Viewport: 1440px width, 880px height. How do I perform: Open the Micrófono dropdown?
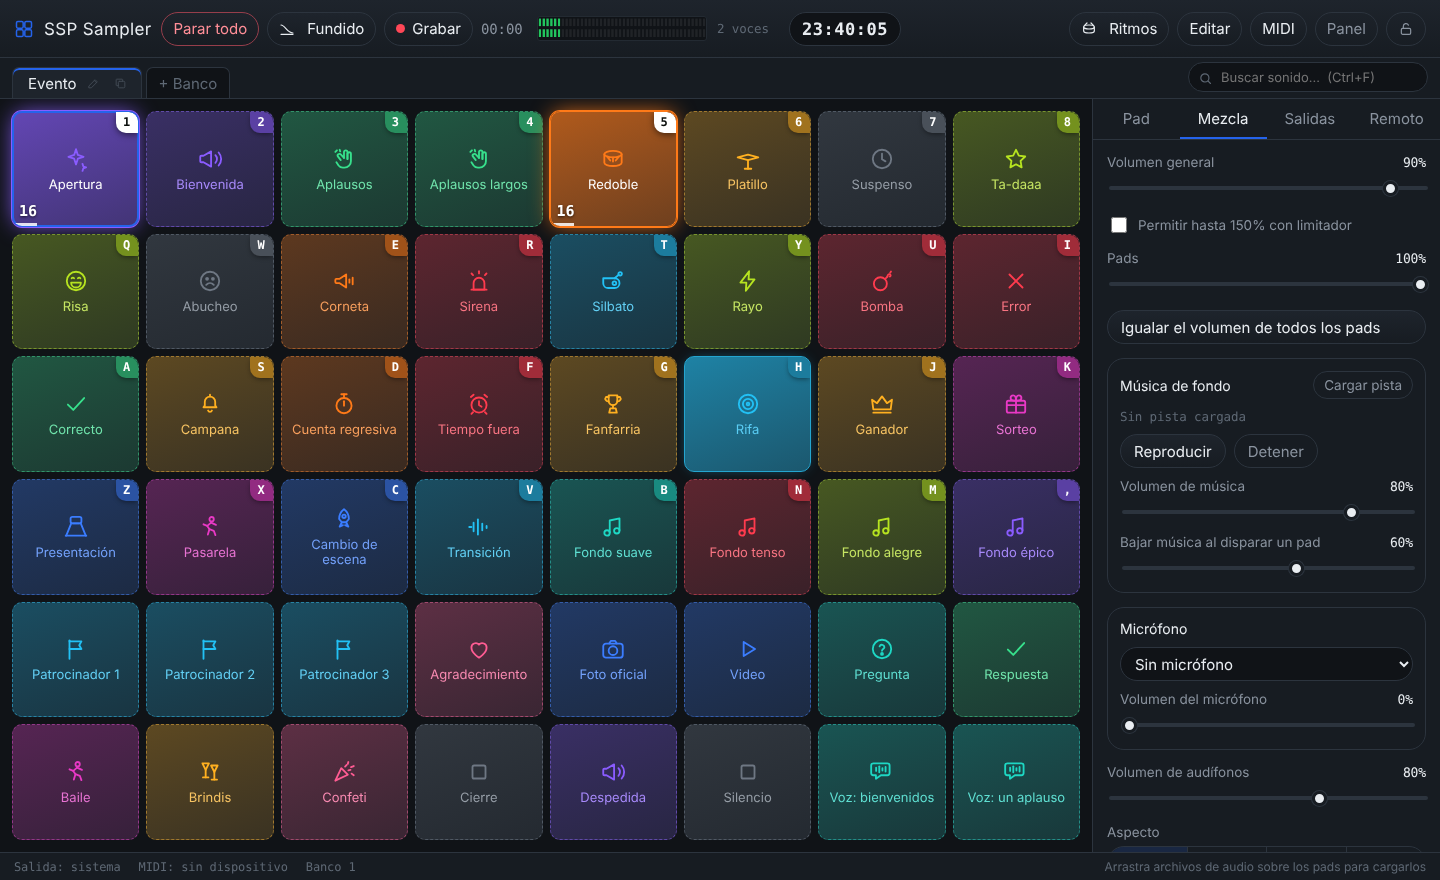1266,664
